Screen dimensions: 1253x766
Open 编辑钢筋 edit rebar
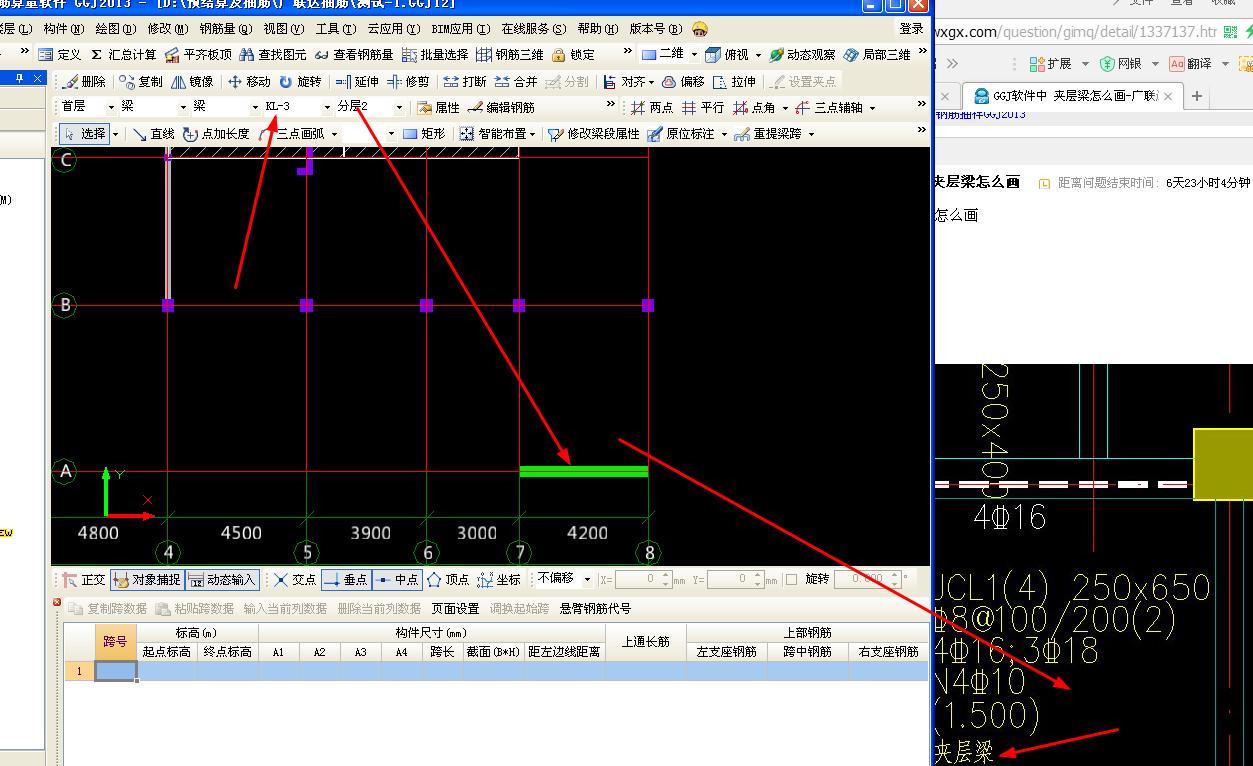[x=501, y=107]
